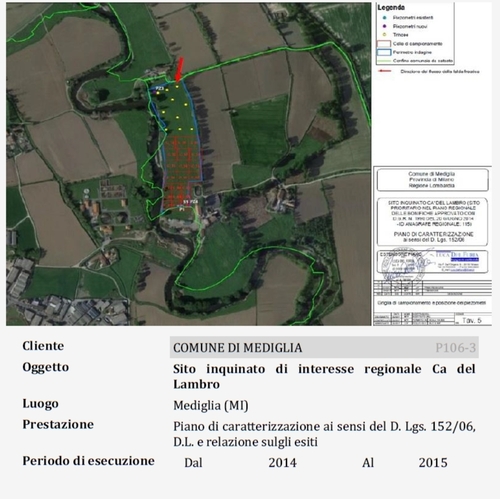The height and width of the screenshot is (499, 500).
Task: Click the small red arrow in legend
Action: (x=384, y=71)
